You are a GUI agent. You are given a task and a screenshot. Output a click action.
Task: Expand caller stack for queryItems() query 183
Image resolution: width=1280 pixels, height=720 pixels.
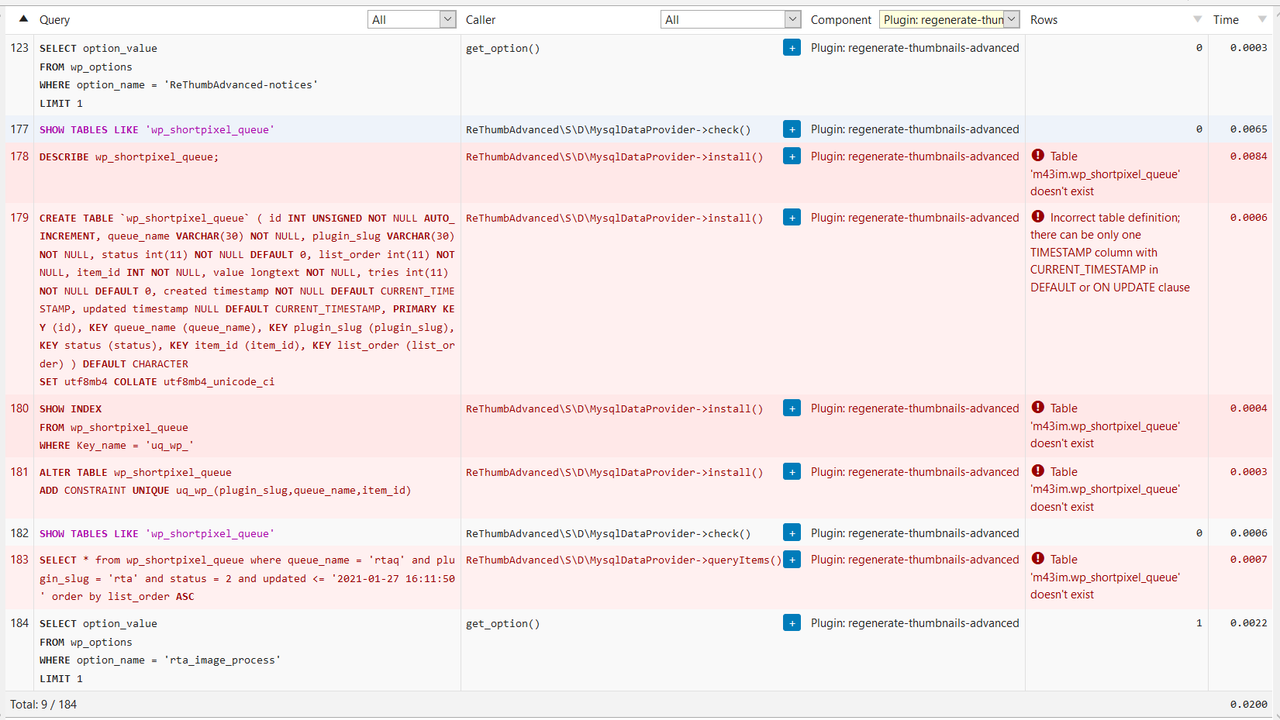[x=791, y=560]
